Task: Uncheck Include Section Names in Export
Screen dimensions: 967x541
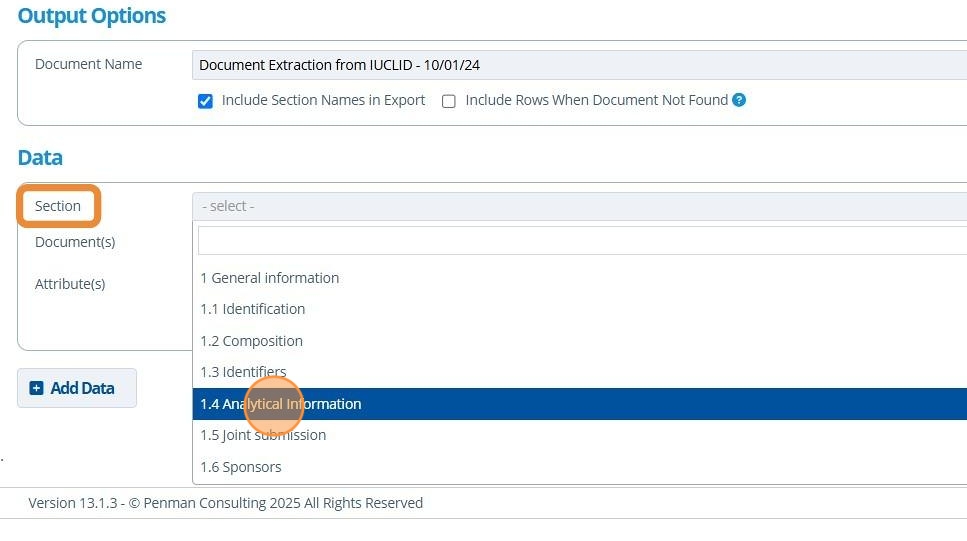Action: click(205, 101)
